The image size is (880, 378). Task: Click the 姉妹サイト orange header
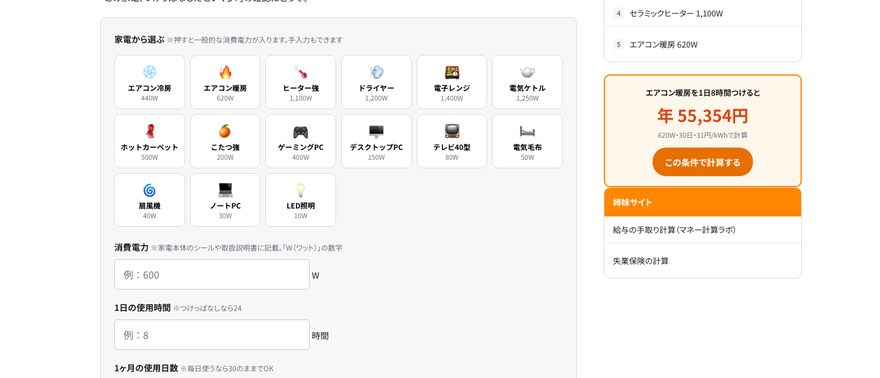[703, 202]
